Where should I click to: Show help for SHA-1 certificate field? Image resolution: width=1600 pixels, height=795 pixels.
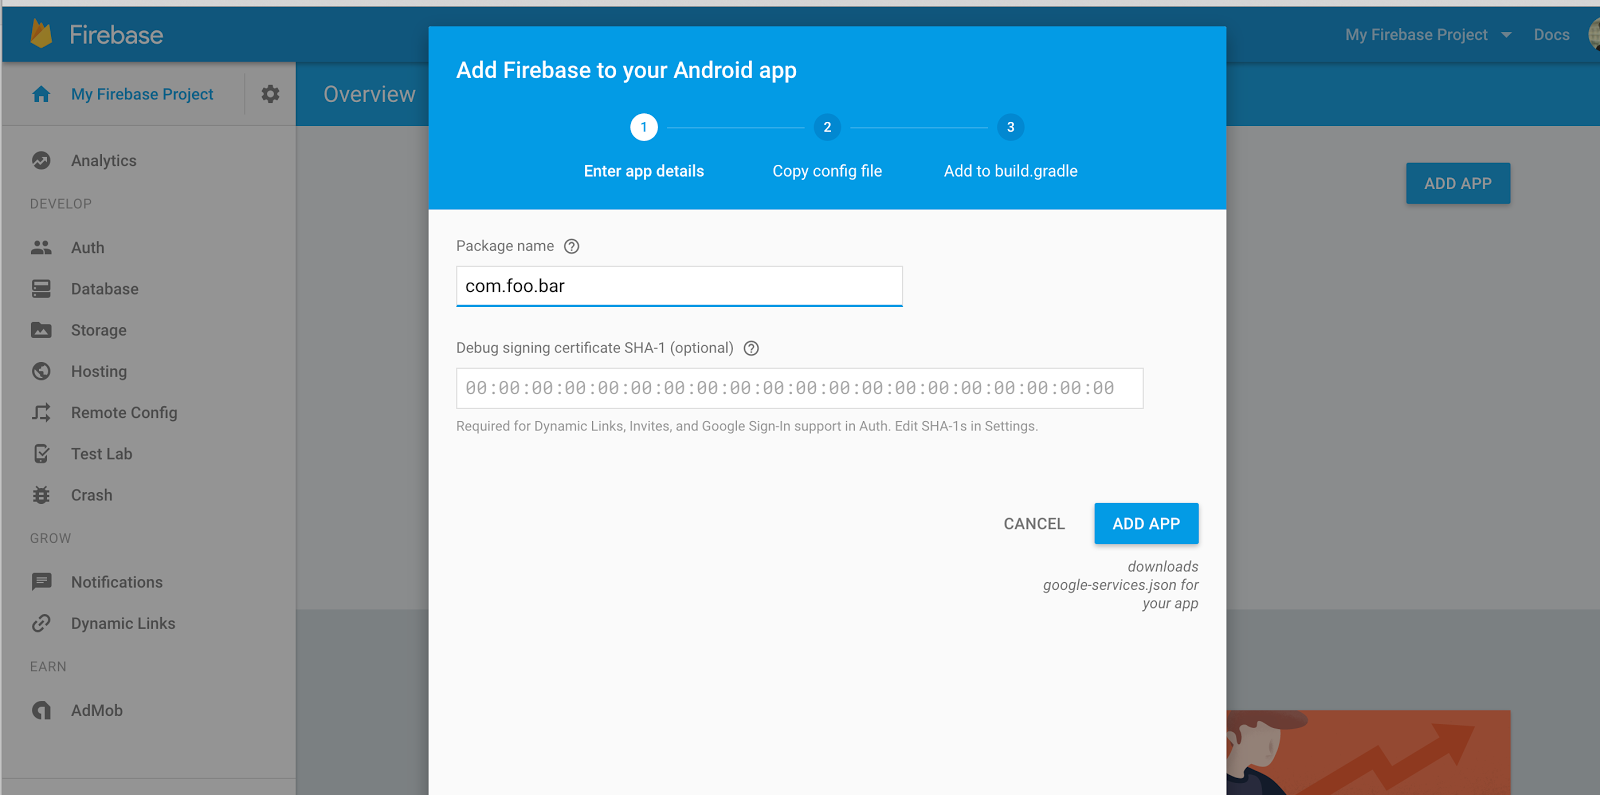pos(752,348)
